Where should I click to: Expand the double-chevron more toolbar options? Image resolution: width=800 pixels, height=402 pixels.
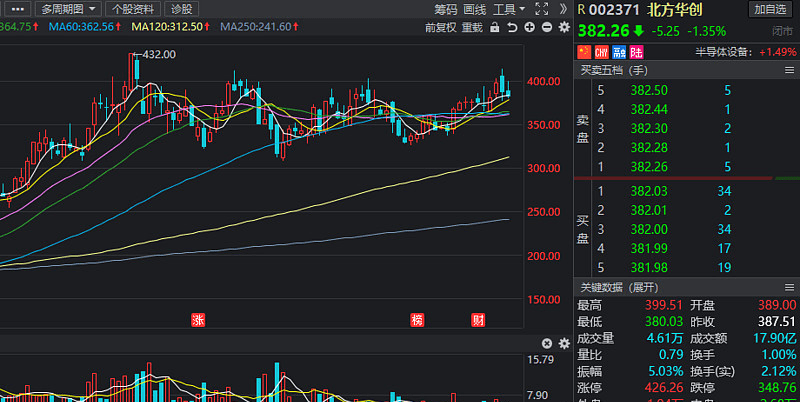click(x=563, y=9)
